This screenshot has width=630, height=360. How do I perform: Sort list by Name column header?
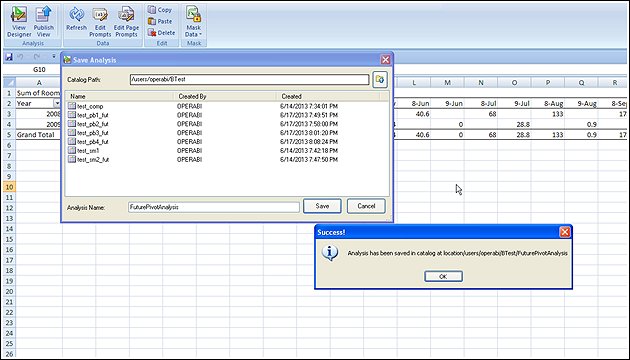(120, 96)
